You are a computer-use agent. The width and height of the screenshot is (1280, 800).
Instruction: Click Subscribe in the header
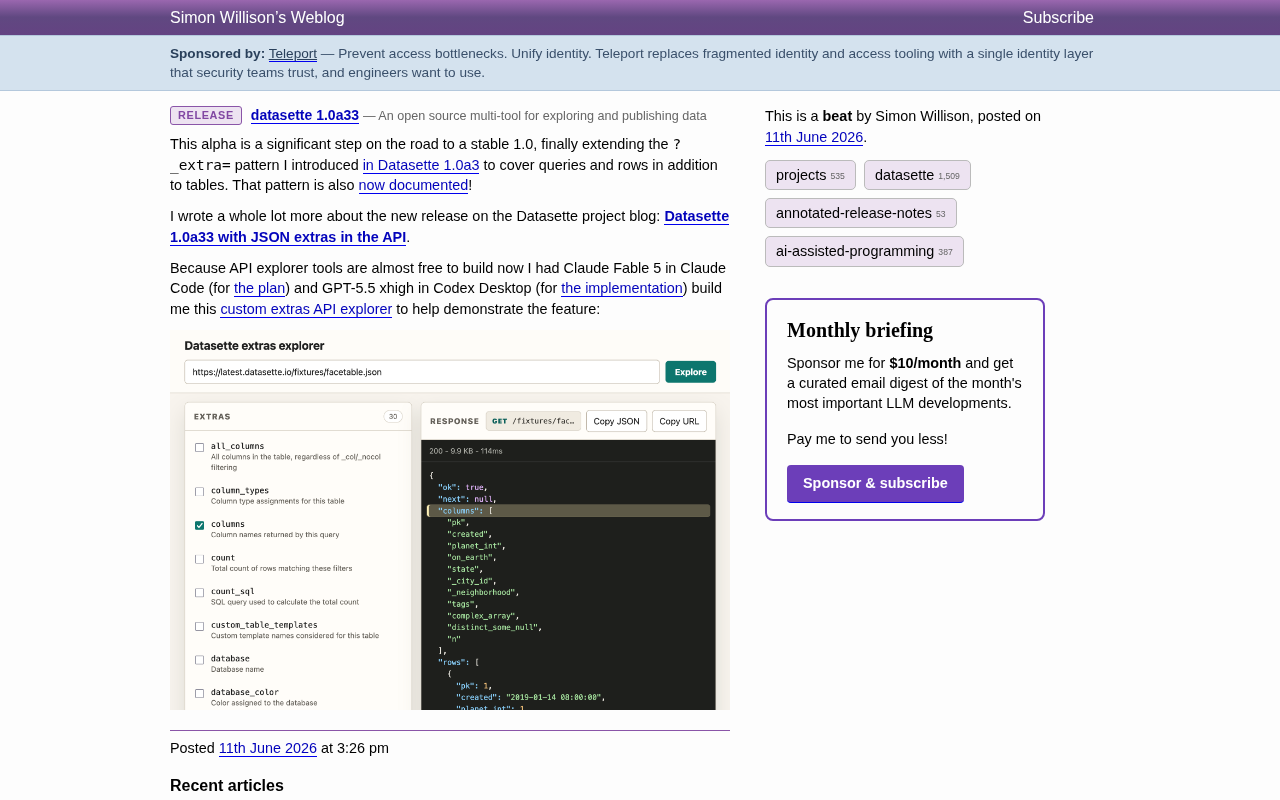coord(1058,17)
